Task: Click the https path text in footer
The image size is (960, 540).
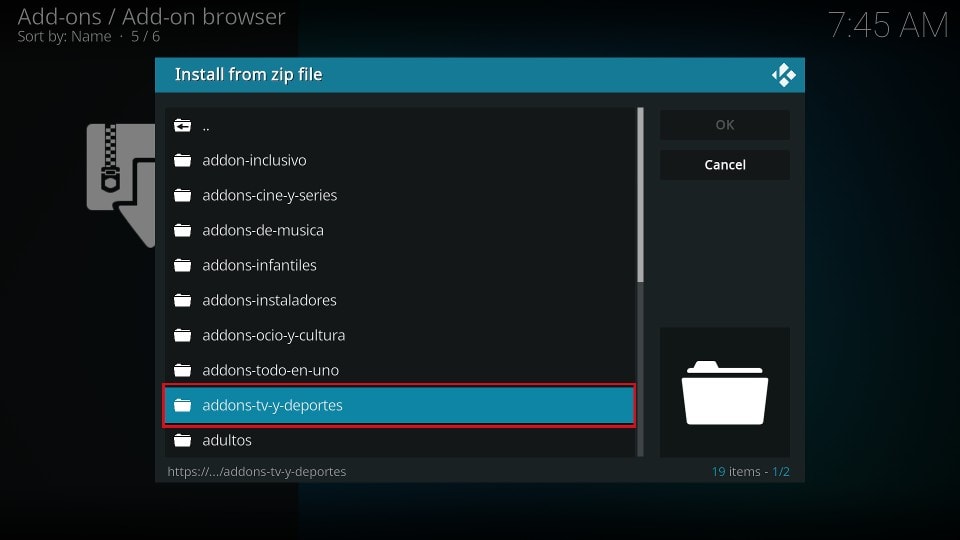Action: [x=257, y=471]
